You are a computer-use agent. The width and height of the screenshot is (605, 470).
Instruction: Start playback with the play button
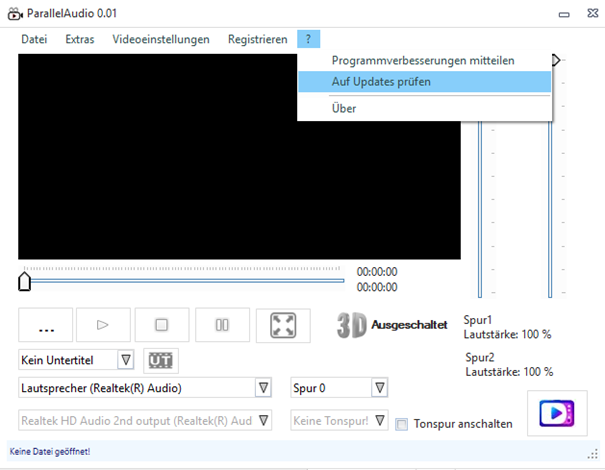point(103,325)
